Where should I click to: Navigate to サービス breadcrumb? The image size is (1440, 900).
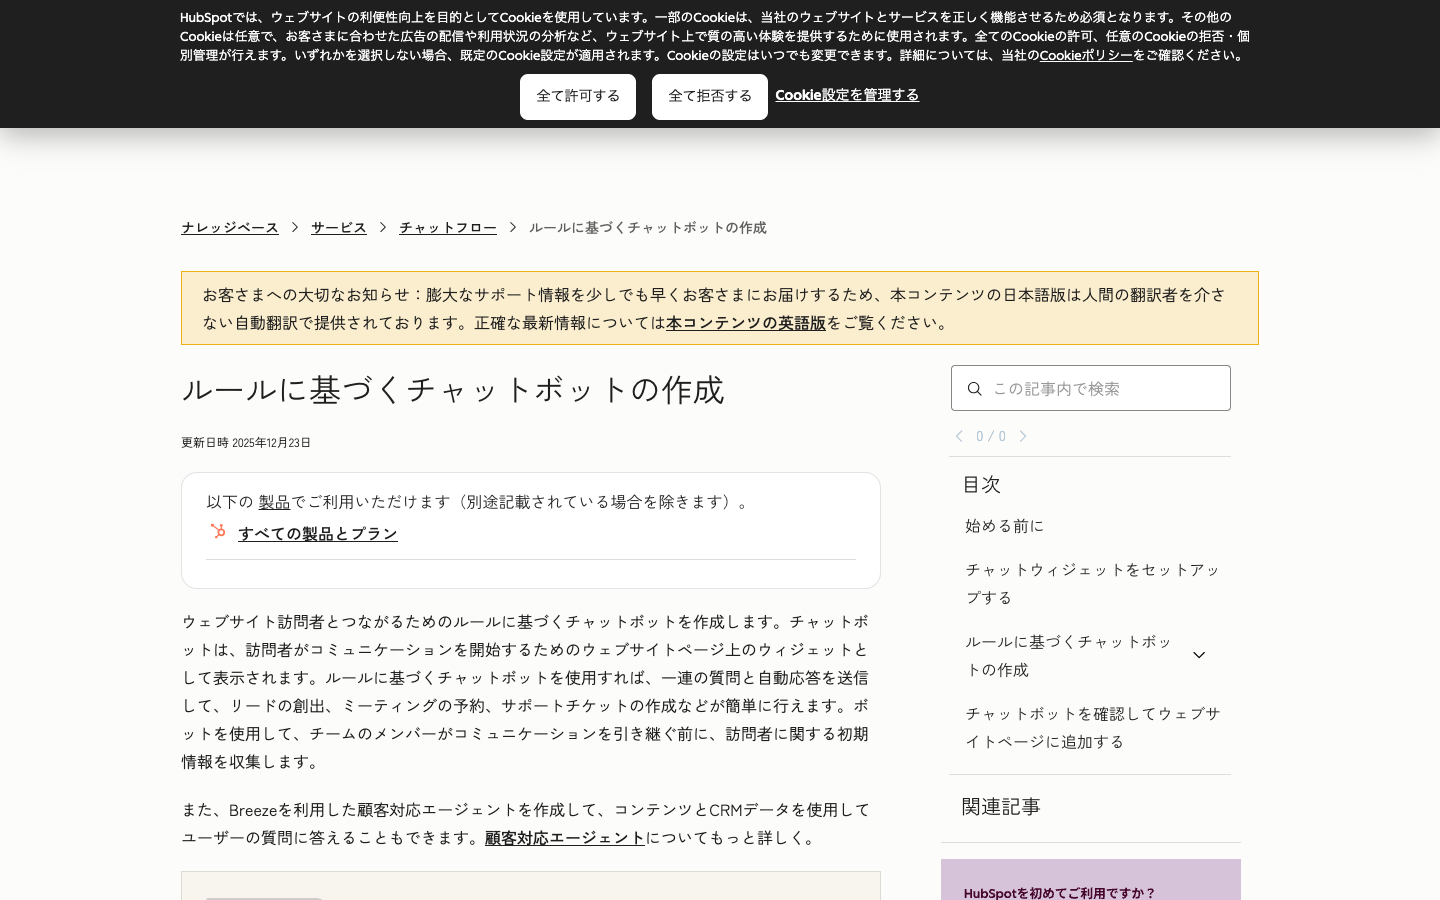pos(338,227)
